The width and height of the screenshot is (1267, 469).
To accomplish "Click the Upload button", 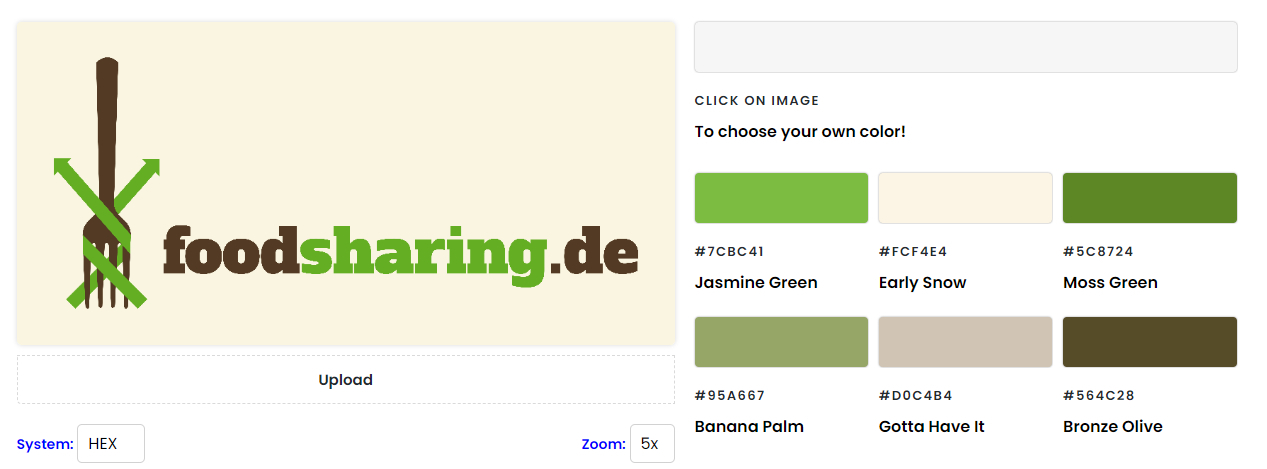I will click(x=345, y=380).
